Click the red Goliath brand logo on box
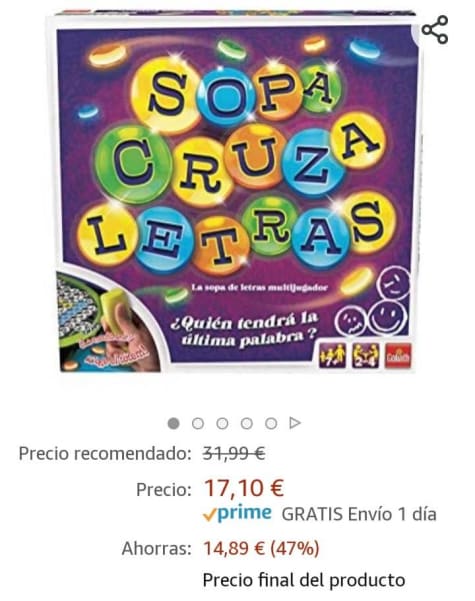The height and width of the screenshot is (601, 475). coord(398,356)
